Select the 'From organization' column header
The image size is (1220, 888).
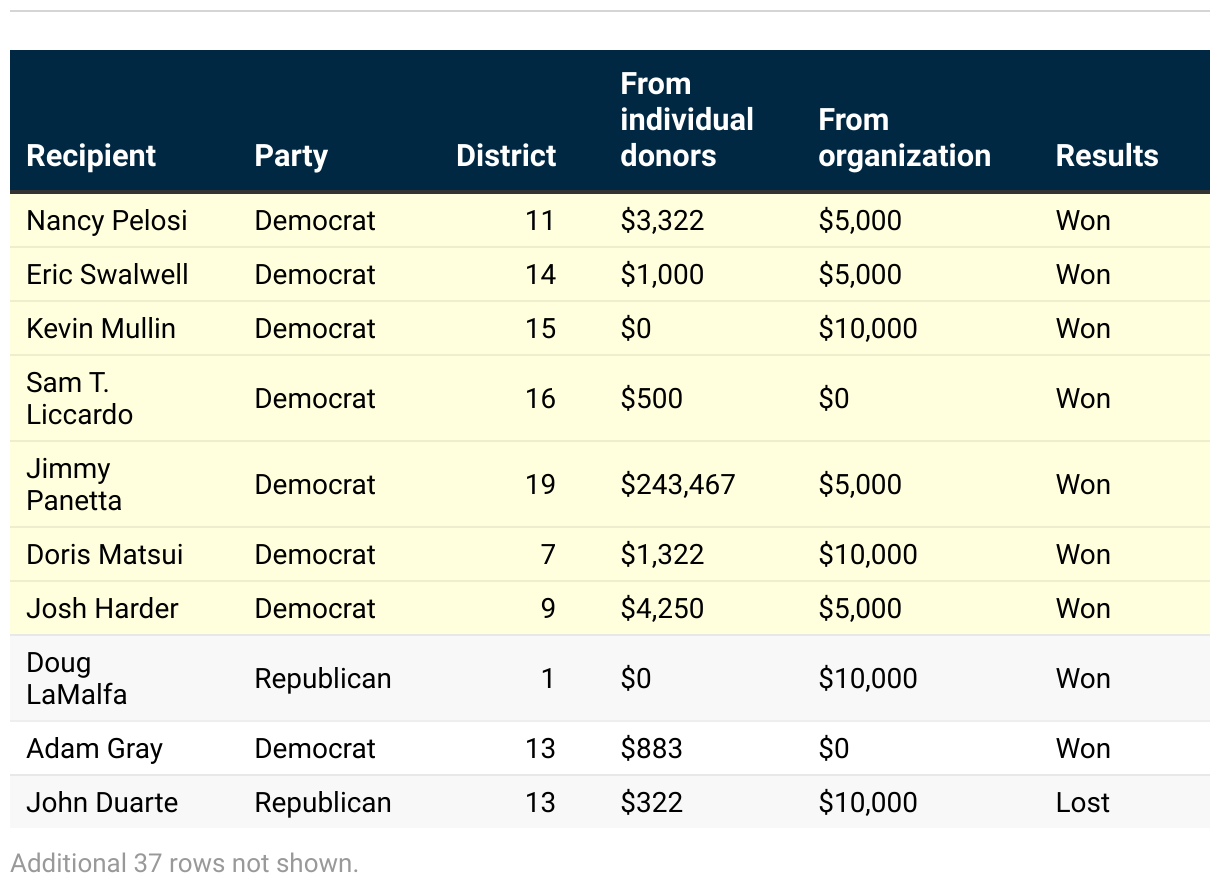904,138
